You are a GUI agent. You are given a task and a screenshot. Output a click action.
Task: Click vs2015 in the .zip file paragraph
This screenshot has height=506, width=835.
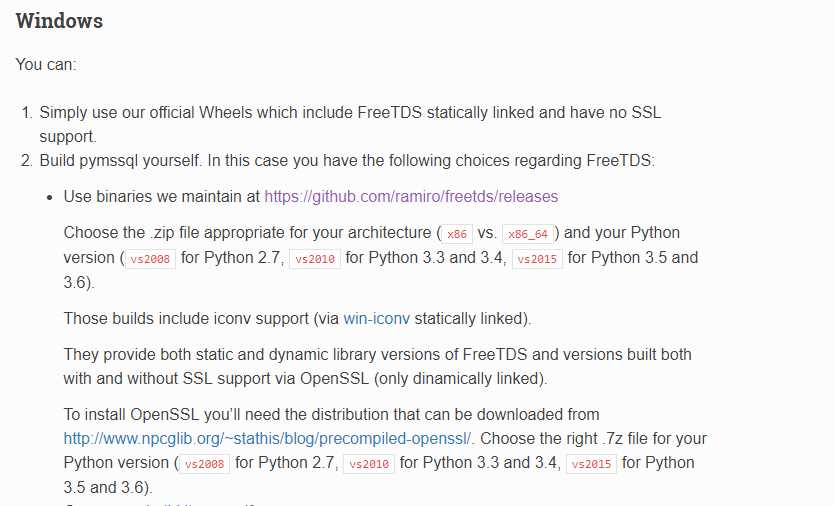click(537, 259)
